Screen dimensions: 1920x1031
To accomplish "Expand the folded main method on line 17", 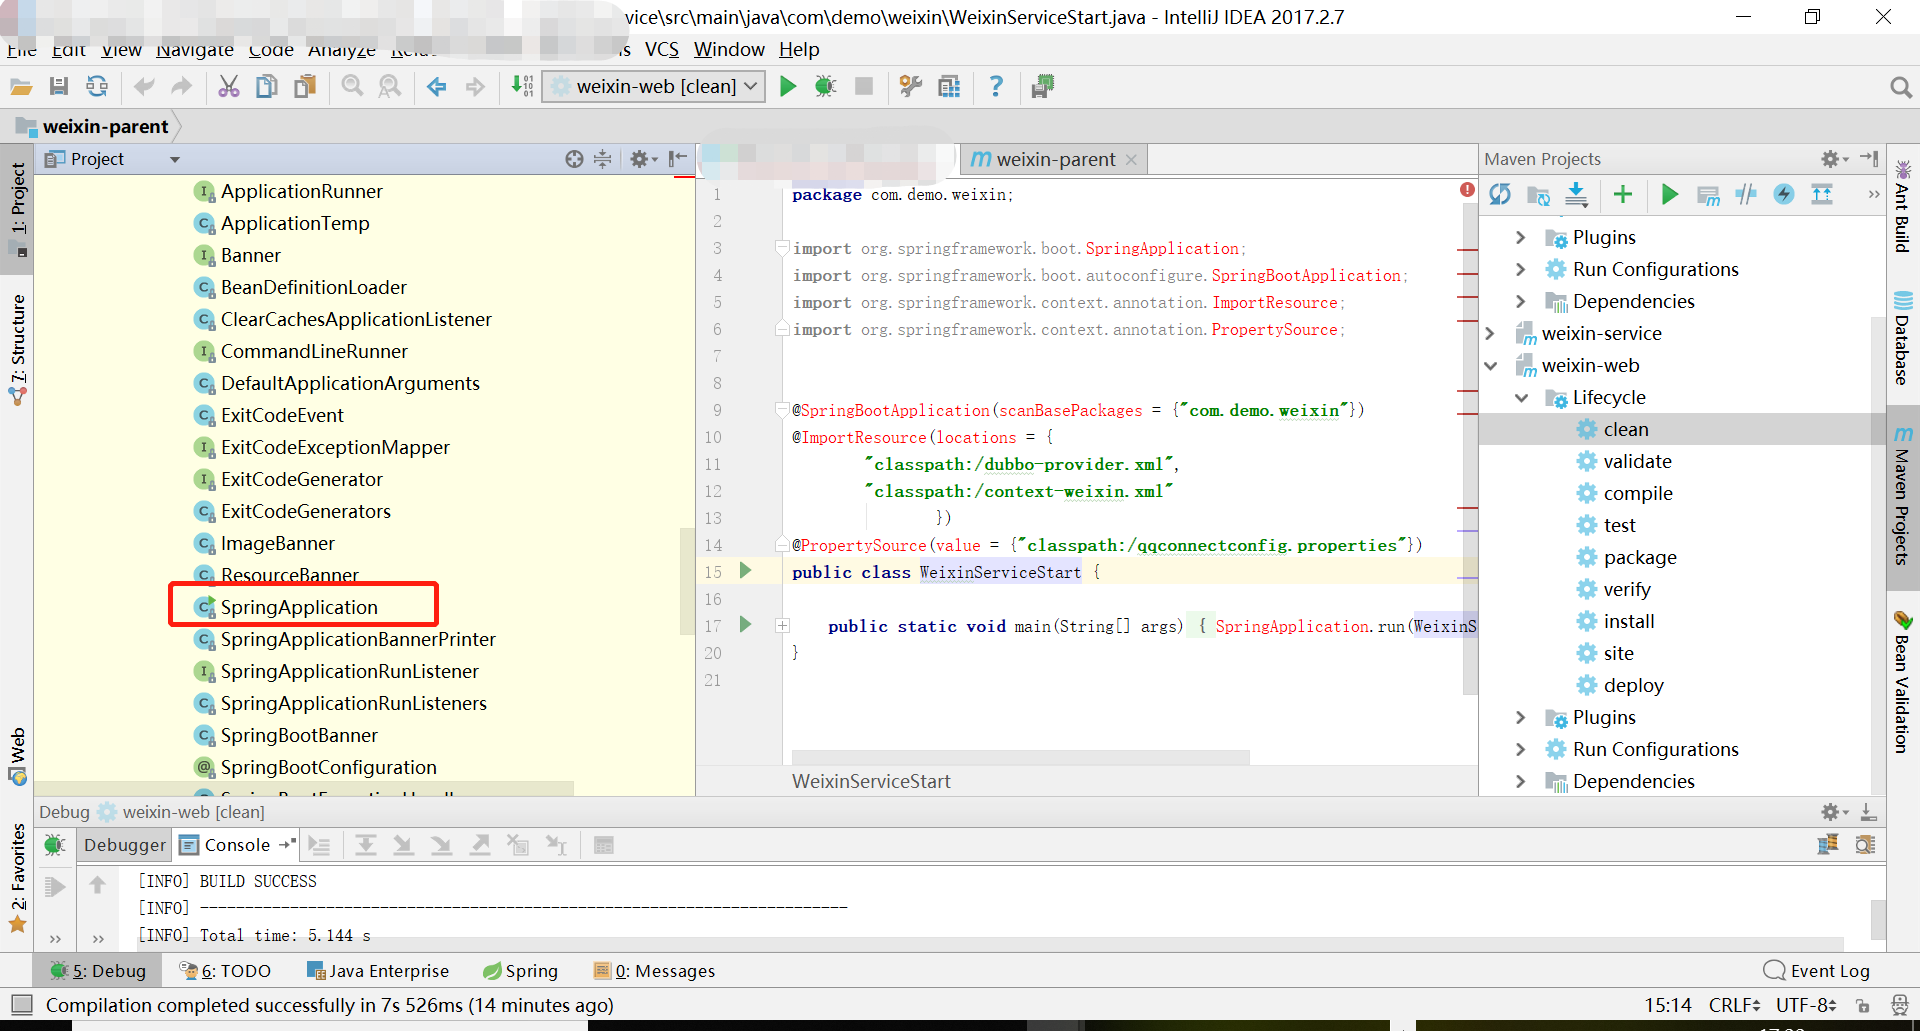I will [782, 626].
